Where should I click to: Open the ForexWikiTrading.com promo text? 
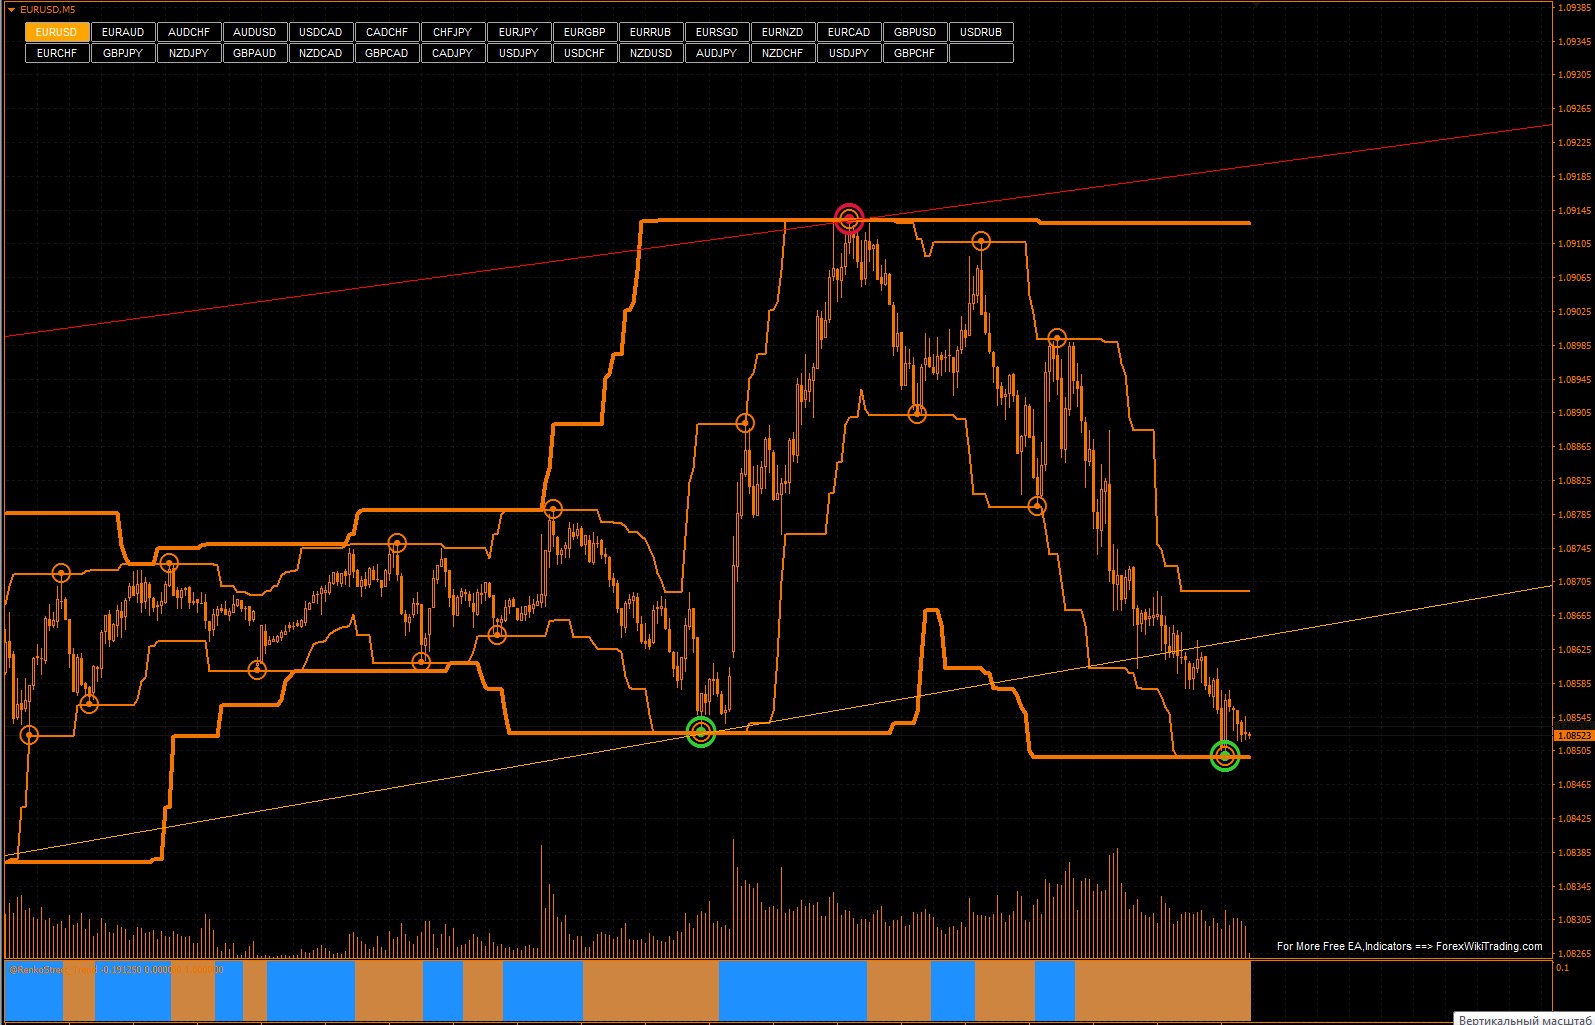[1409, 946]
